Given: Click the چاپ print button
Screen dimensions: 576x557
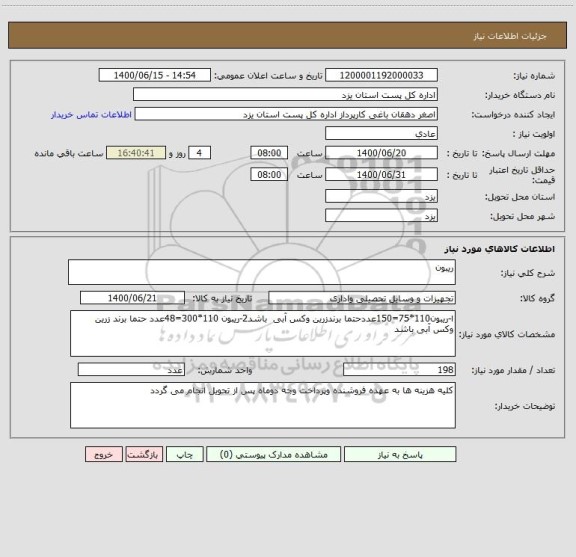Looking at the screenshot, I should click(184, 454).
